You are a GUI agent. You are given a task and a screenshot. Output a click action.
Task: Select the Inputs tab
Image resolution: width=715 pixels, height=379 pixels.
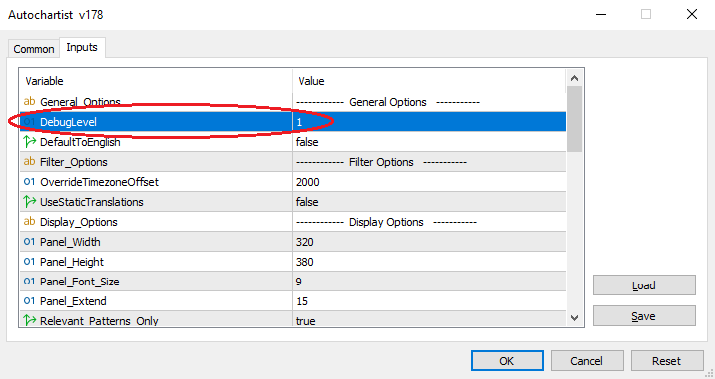(82, 47)
